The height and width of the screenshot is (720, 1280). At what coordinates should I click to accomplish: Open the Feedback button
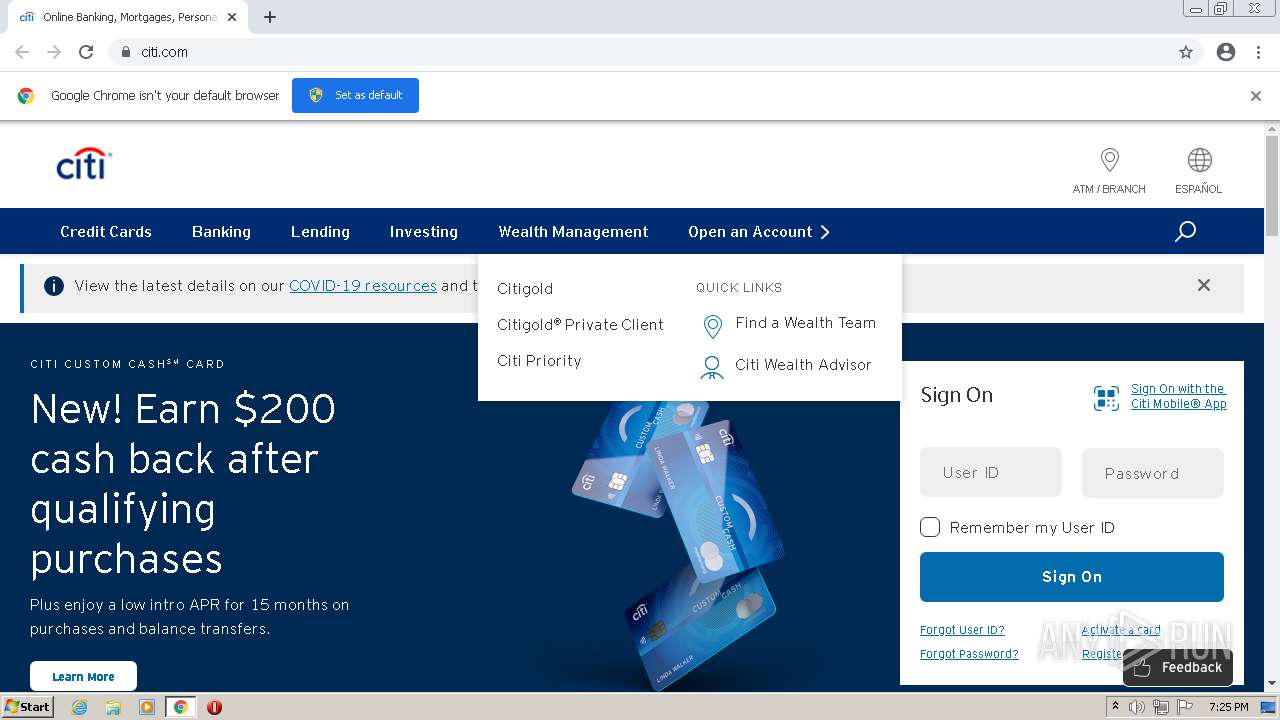[1178, 667]
